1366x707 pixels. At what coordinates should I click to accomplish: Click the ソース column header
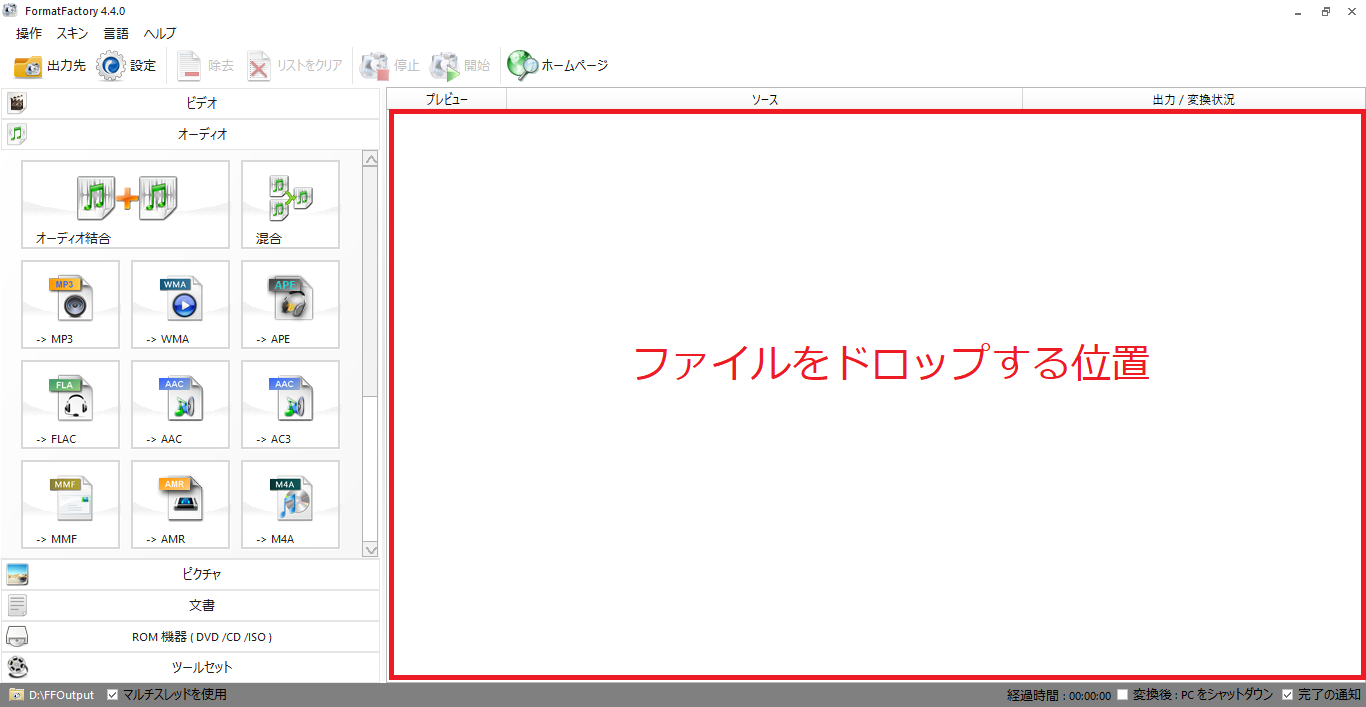click(765, 99)
